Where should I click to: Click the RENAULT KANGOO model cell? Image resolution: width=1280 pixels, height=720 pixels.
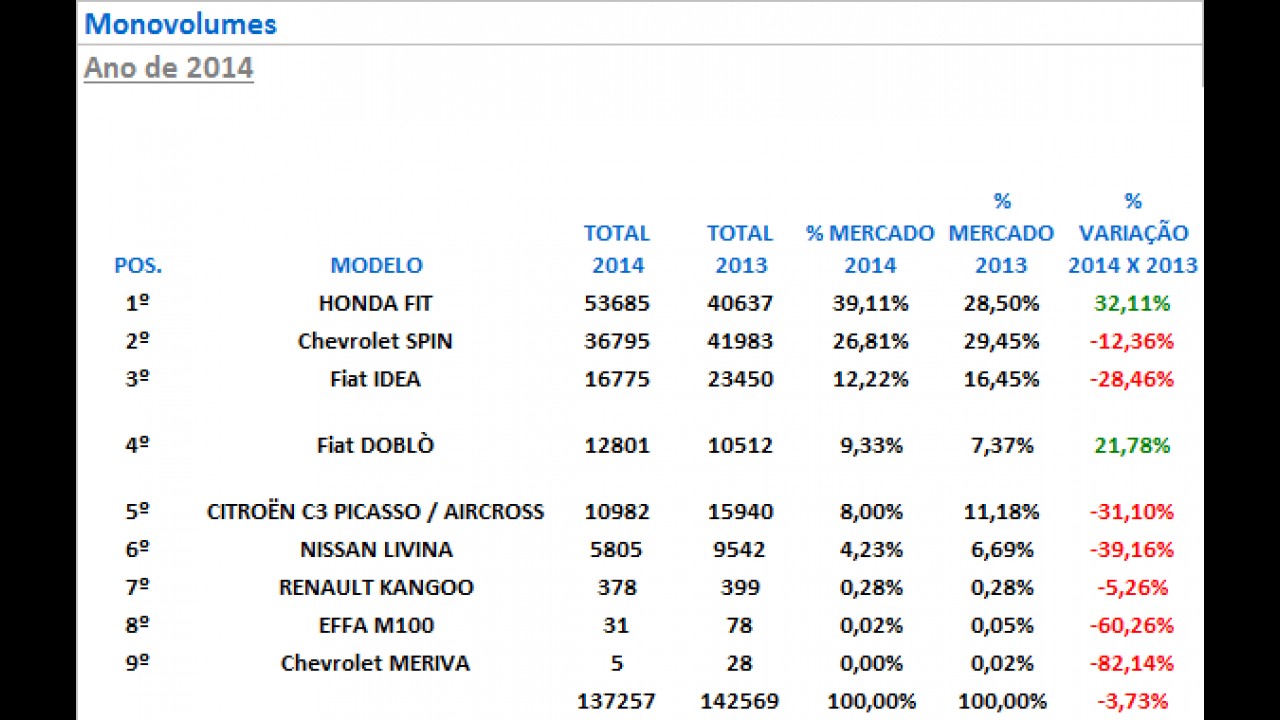coord(376,587)
